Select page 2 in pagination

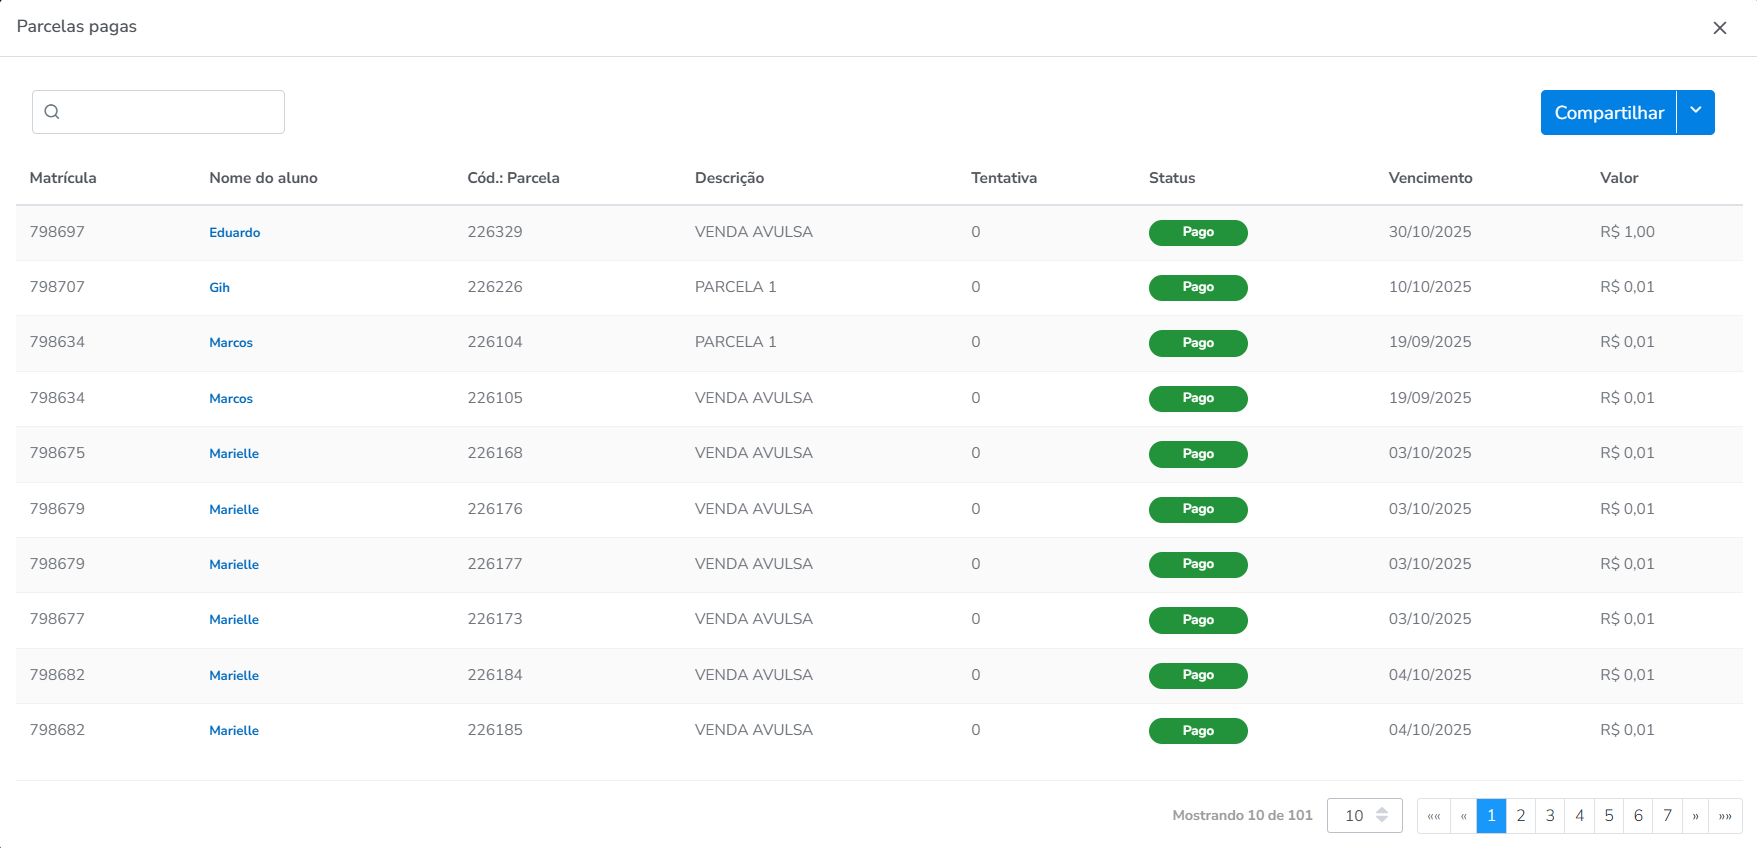click(1520, 816)
